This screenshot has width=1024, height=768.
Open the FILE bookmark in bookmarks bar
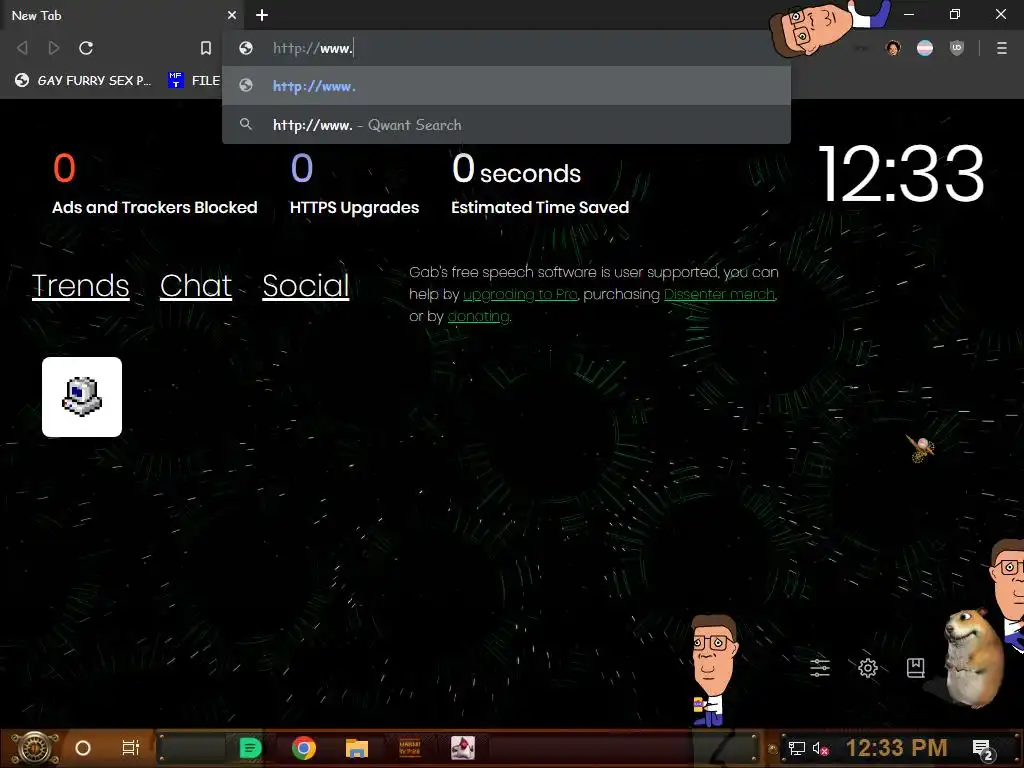click(x=194, y=80)
